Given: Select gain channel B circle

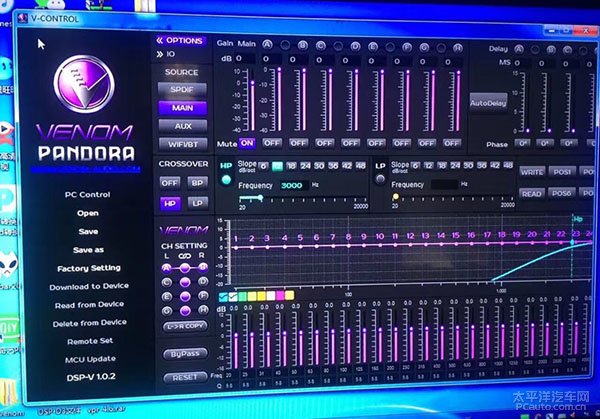Looking at the screenshot, I should [303, 46].
